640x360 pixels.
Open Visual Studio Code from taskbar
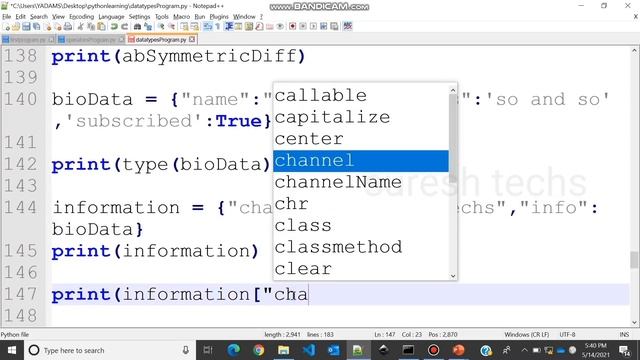coord(309,350)
